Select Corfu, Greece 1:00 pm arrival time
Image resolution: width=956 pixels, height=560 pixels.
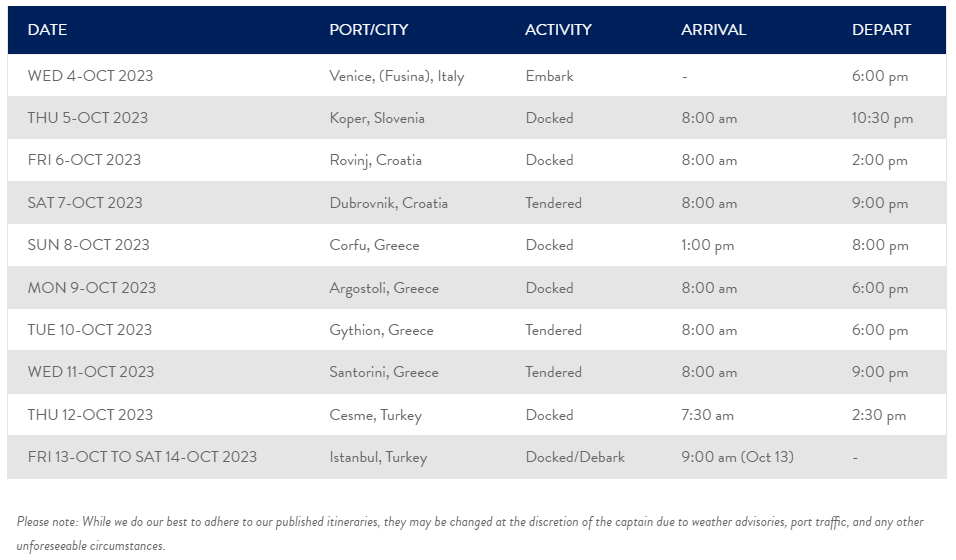click(707, 245)
